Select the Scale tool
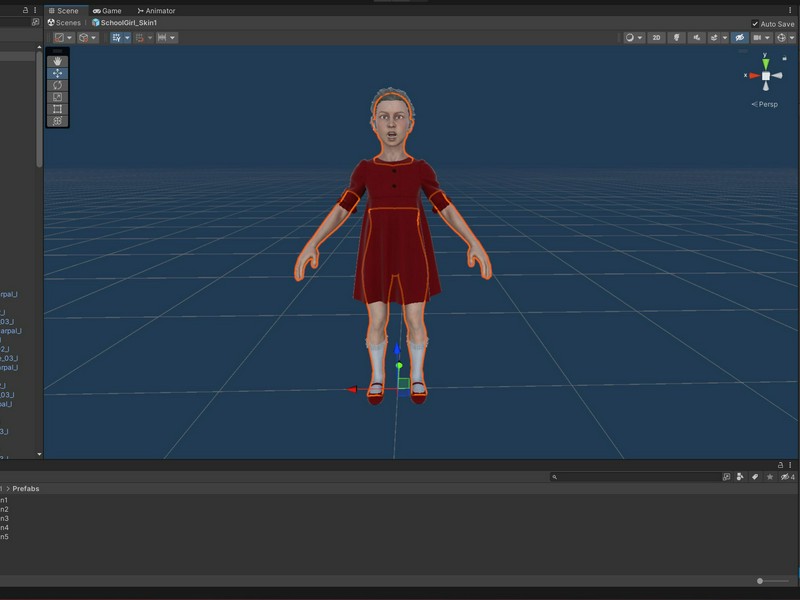800x600 pixels. (57, 97)
